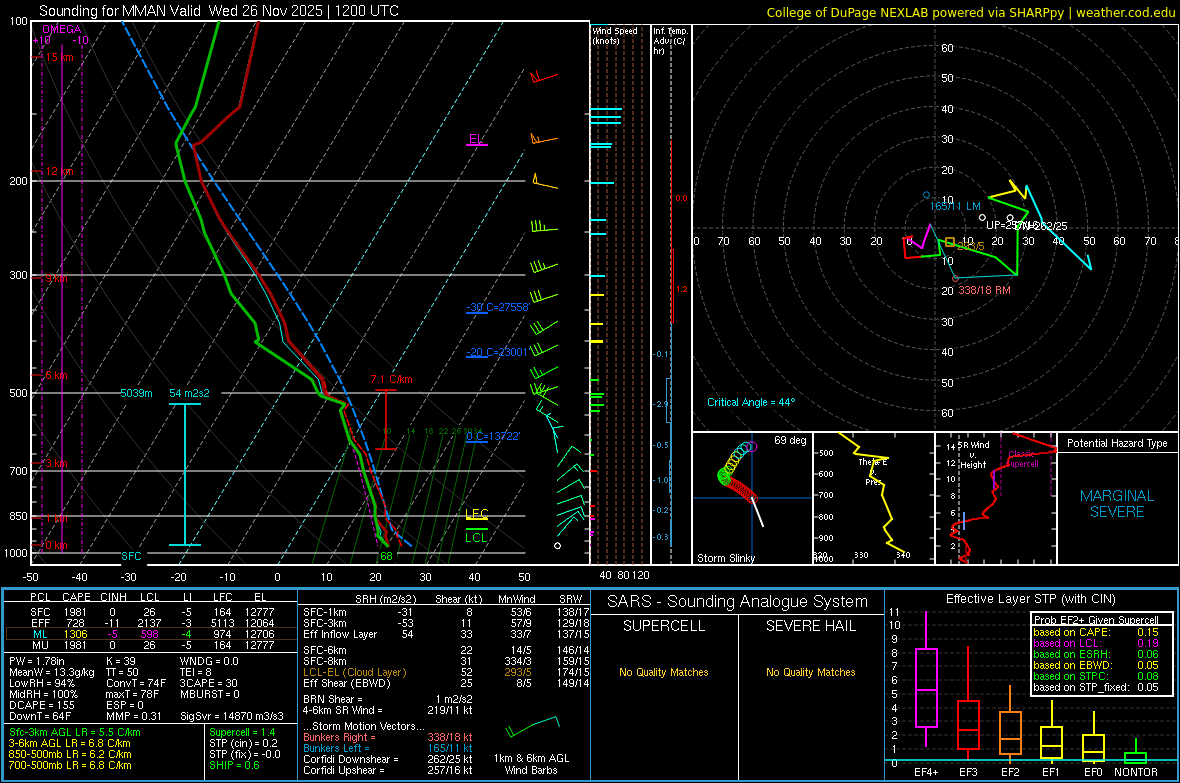
Task: Click the 'Corfidi Downshear =' row
Action: [388, 759]
